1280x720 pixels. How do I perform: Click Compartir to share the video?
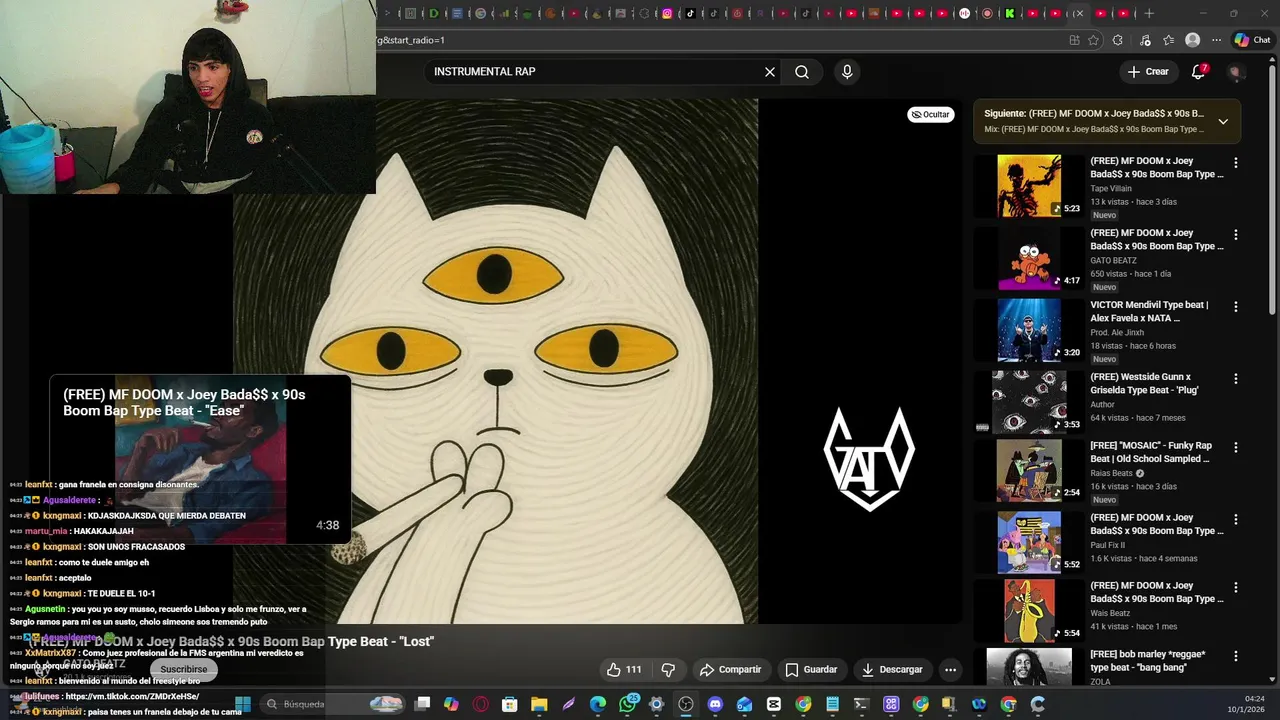tap(731, 670)
